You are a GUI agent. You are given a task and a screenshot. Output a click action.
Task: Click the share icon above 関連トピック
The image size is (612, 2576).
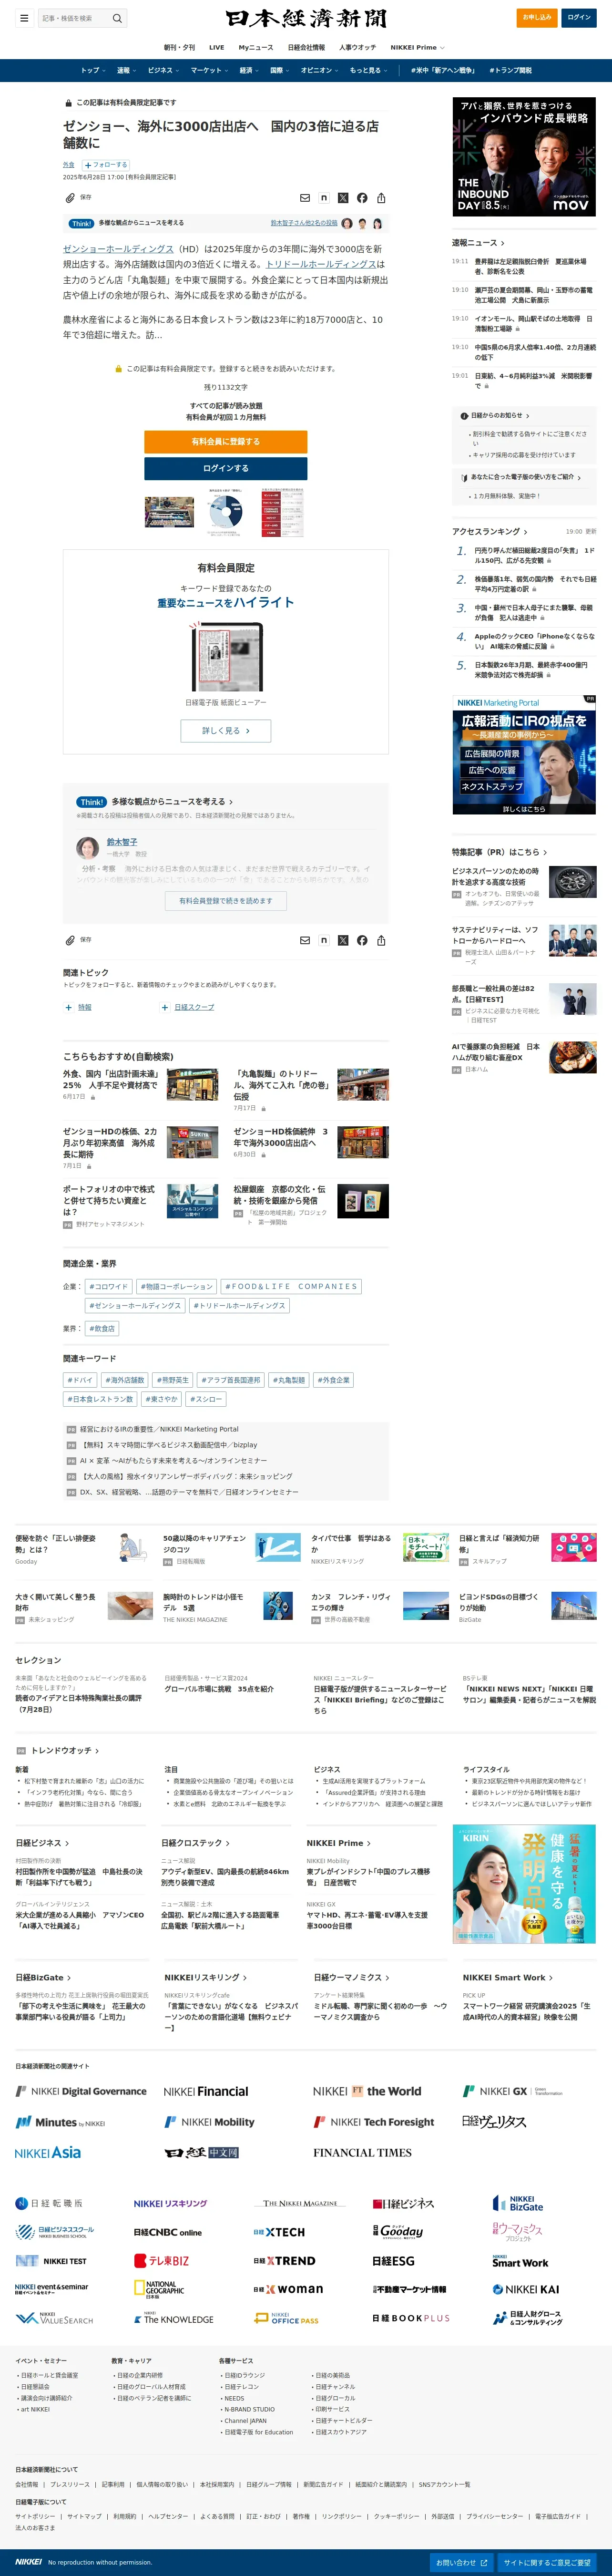point(381,940)
